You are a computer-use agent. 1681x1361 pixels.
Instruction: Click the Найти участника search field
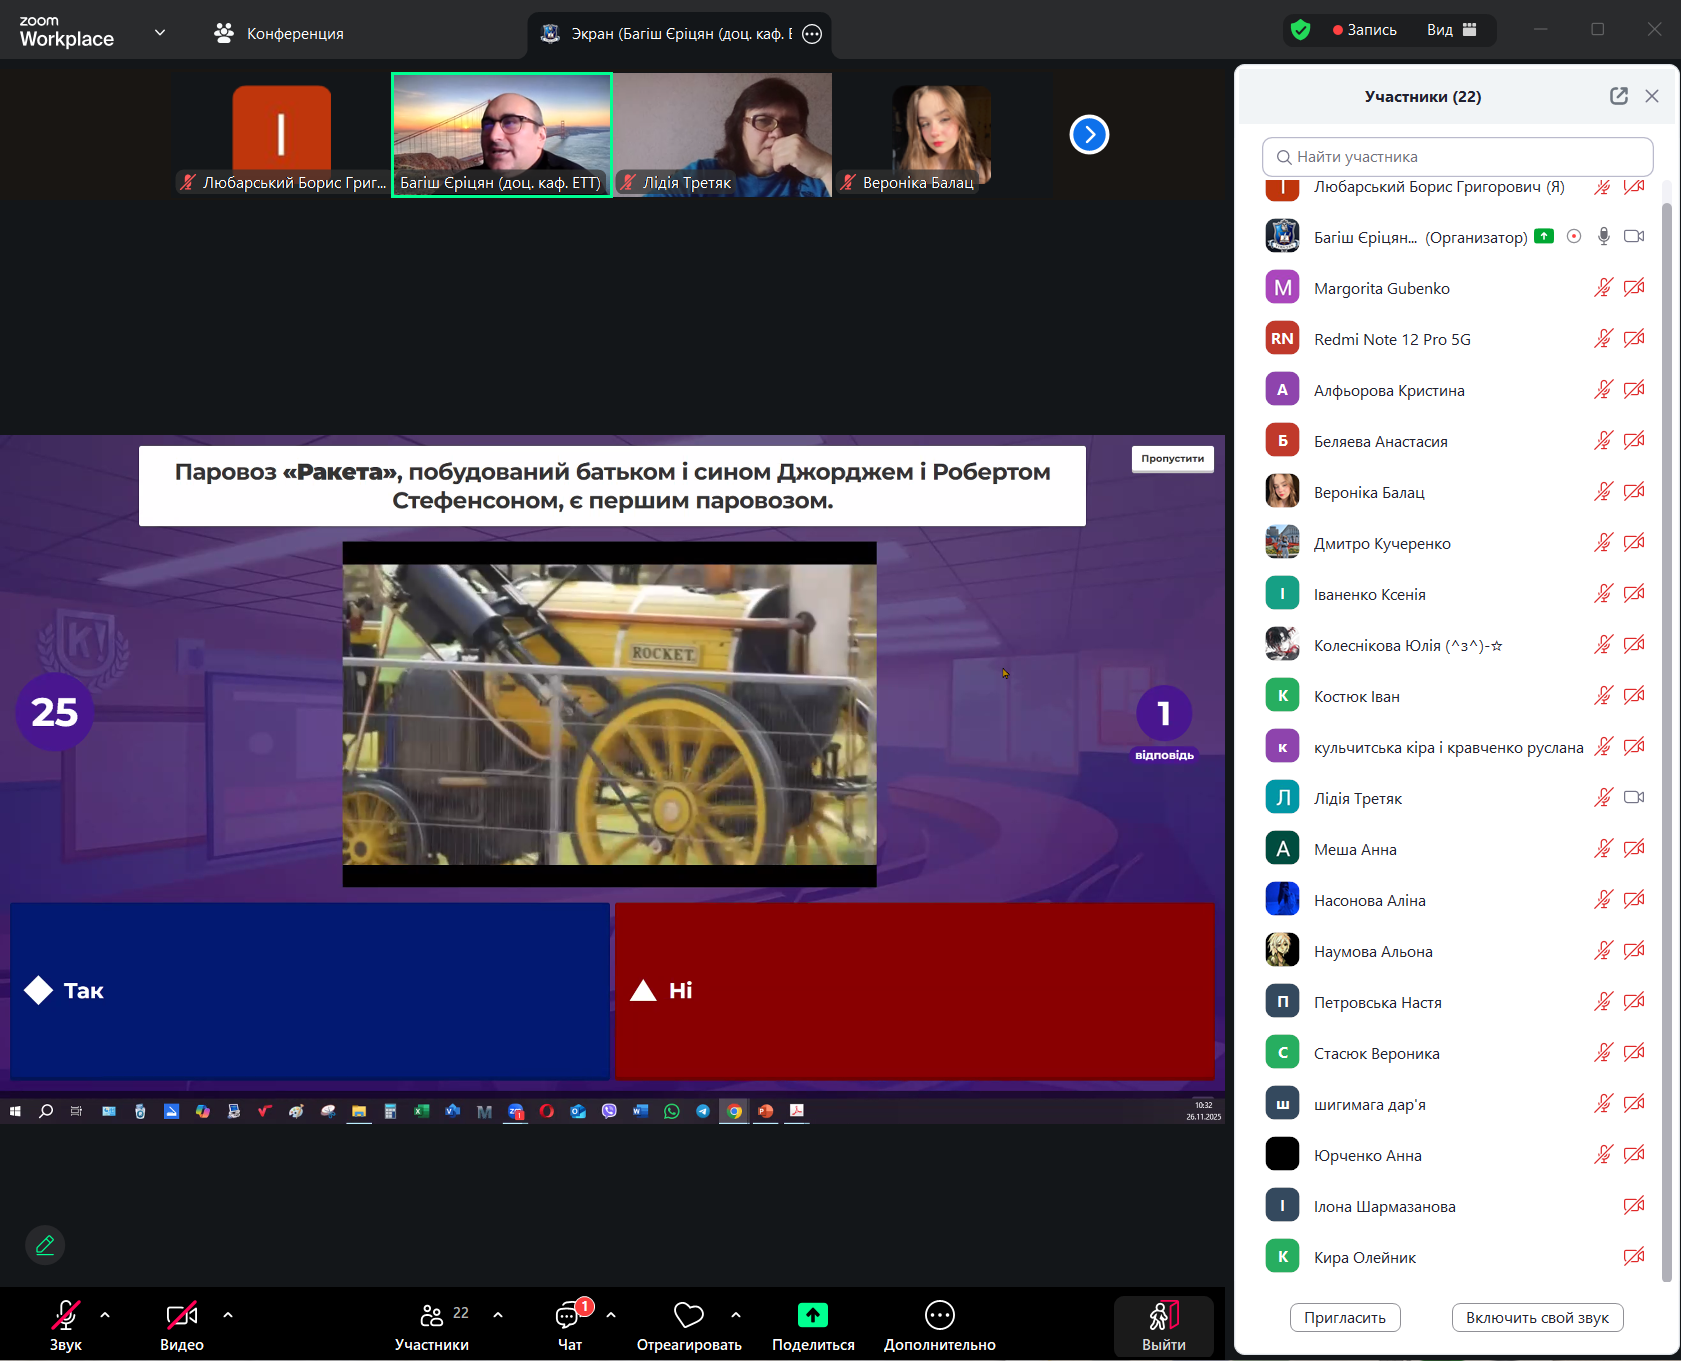(x=1457, y=157)
